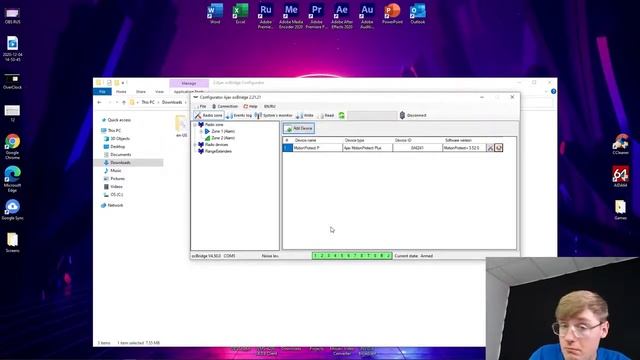Open the Help menu in Configurator
The image size is (640, 360).
[x=251, y=107]
